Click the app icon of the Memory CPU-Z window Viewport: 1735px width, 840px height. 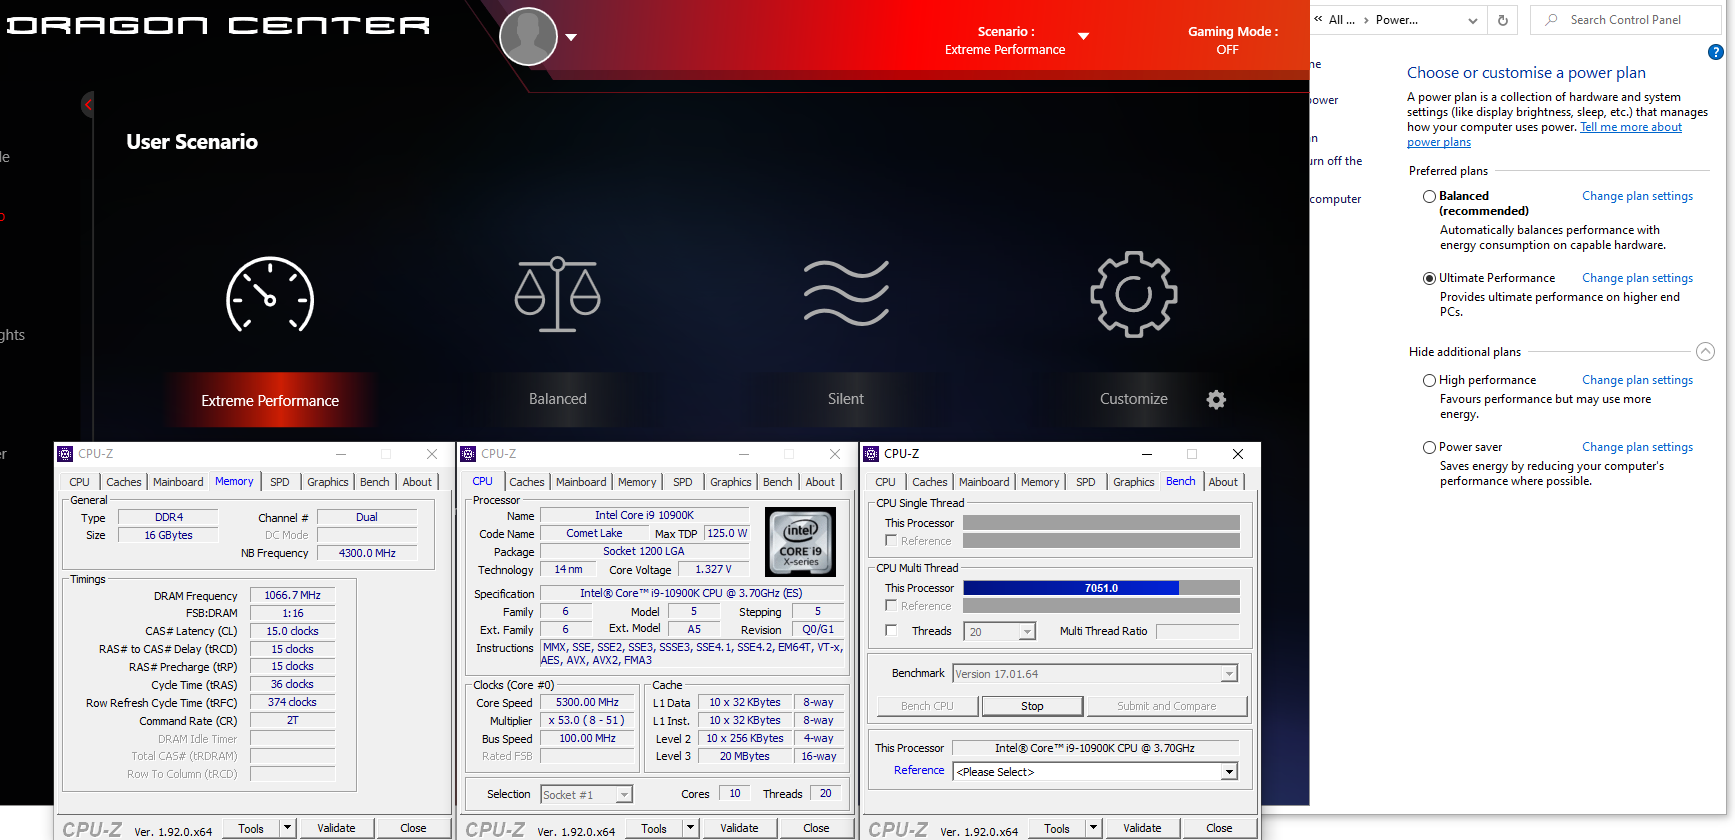pyautogui.click(x=66, y=454)
